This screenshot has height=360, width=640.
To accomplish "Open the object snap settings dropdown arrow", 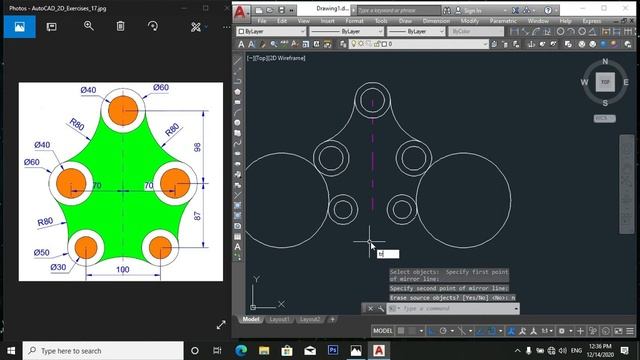I will coord(500,331).
